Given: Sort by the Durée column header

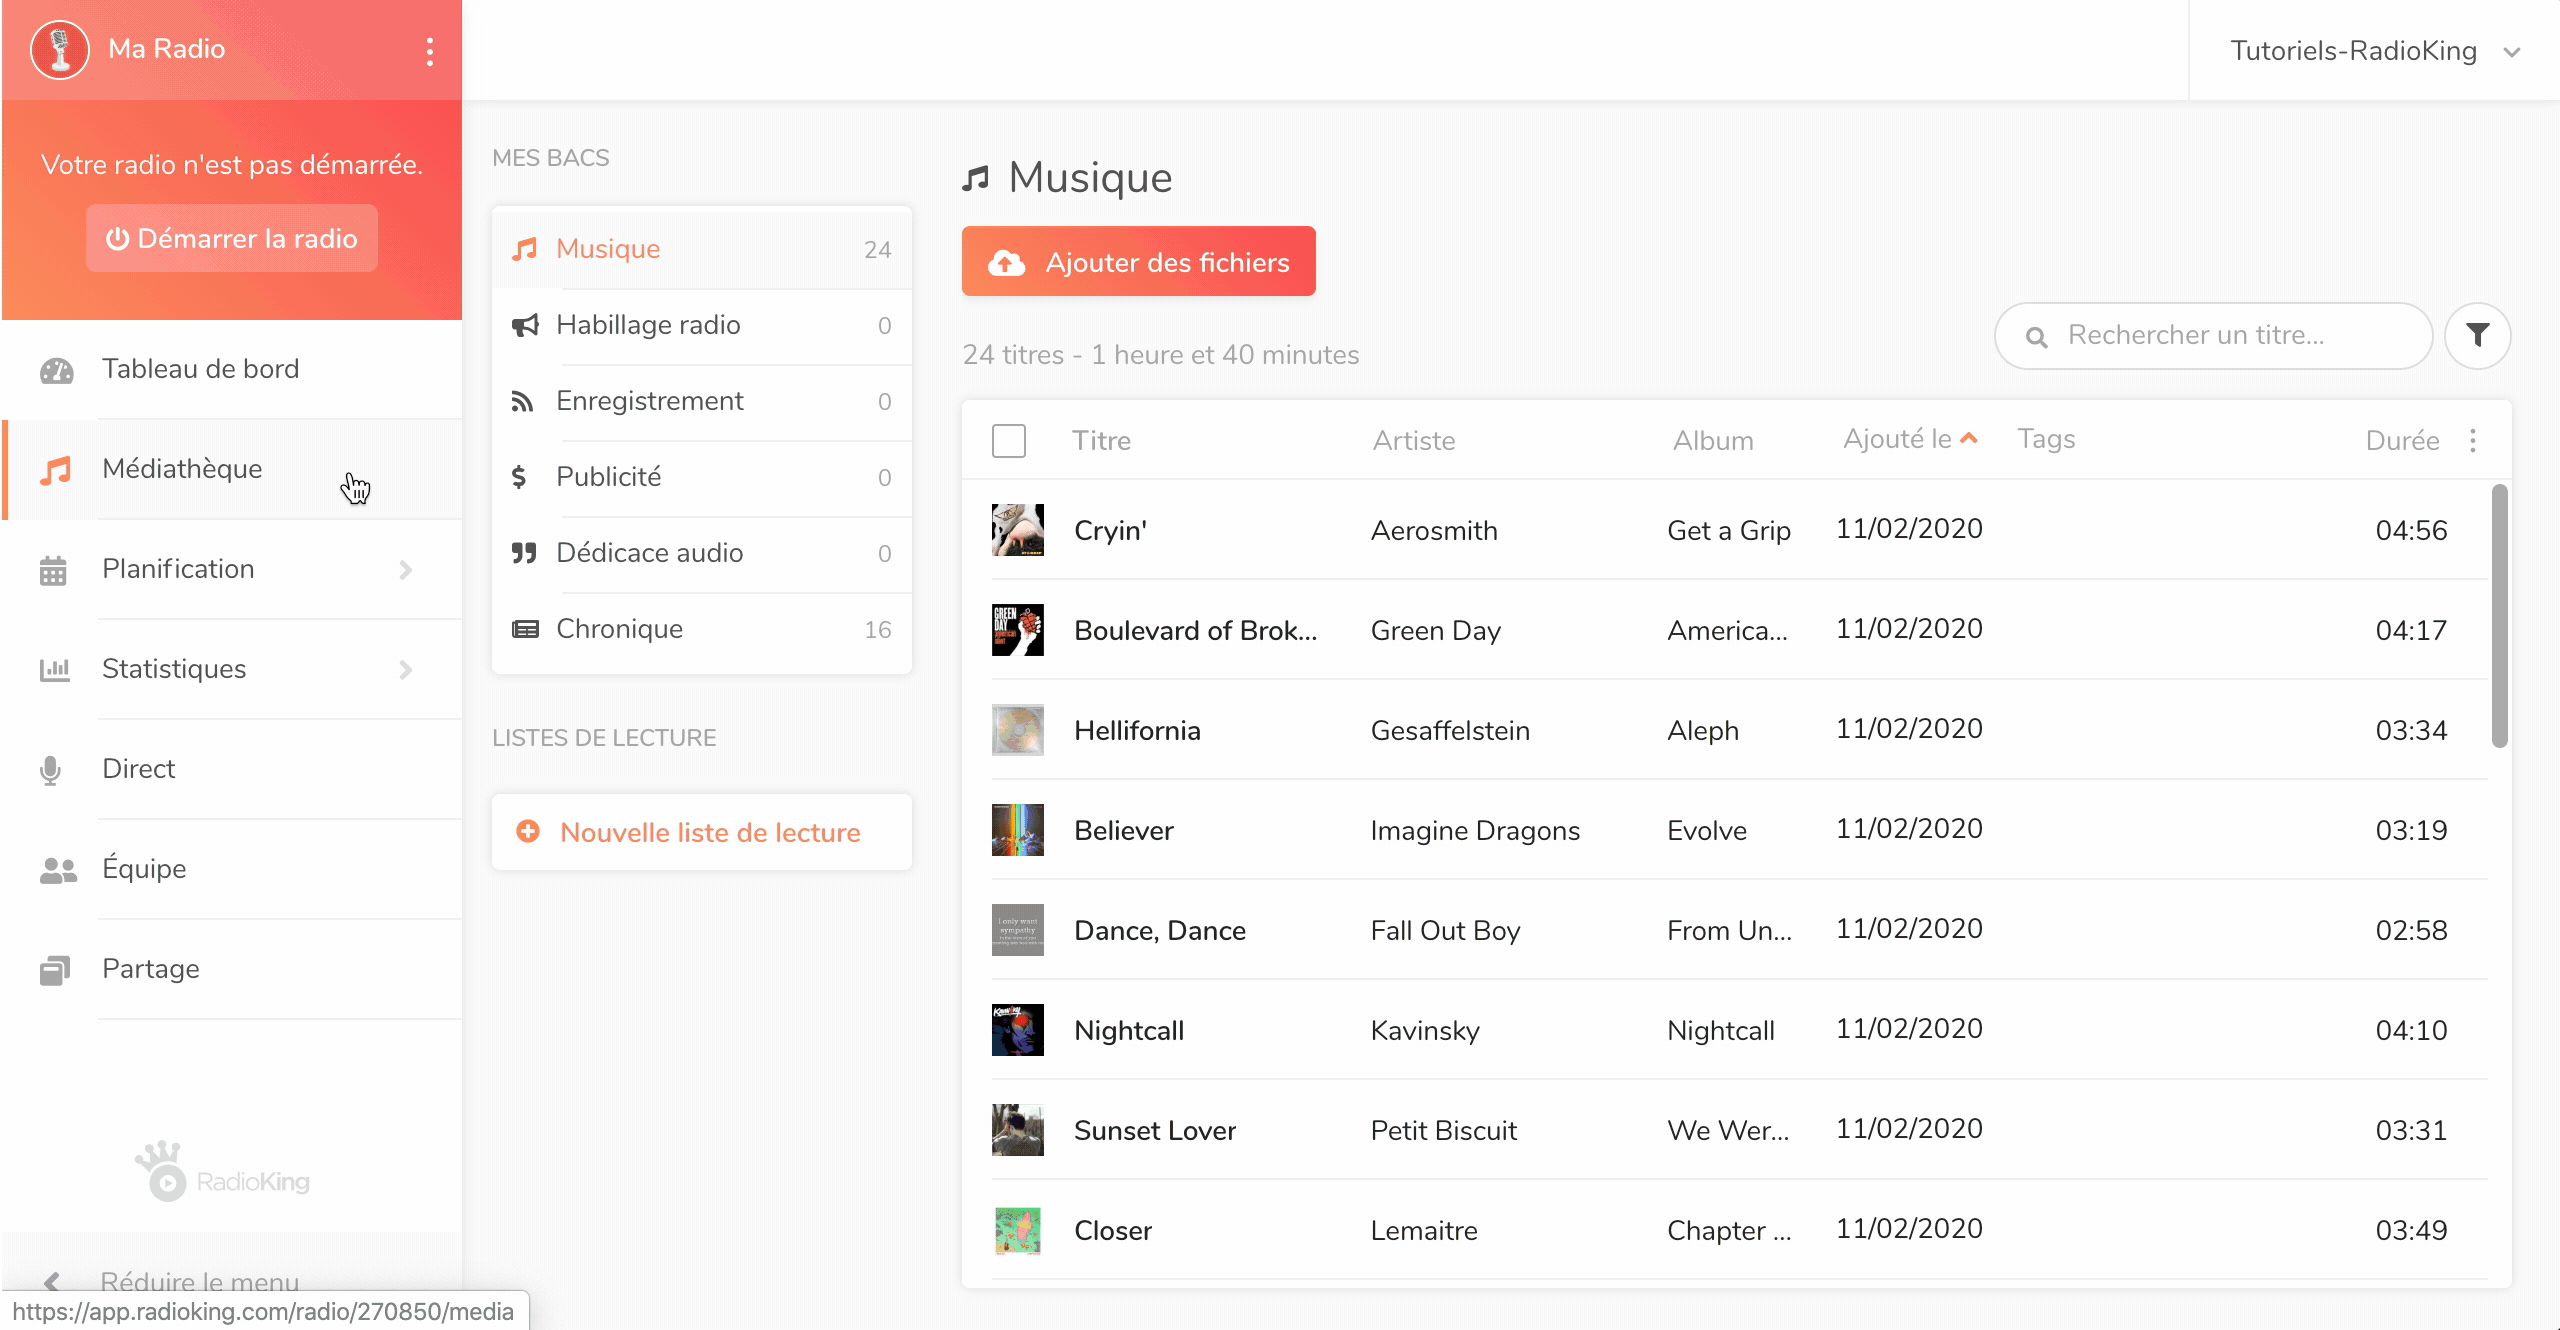Looking at the screenshot, I should click(2402, 441).
